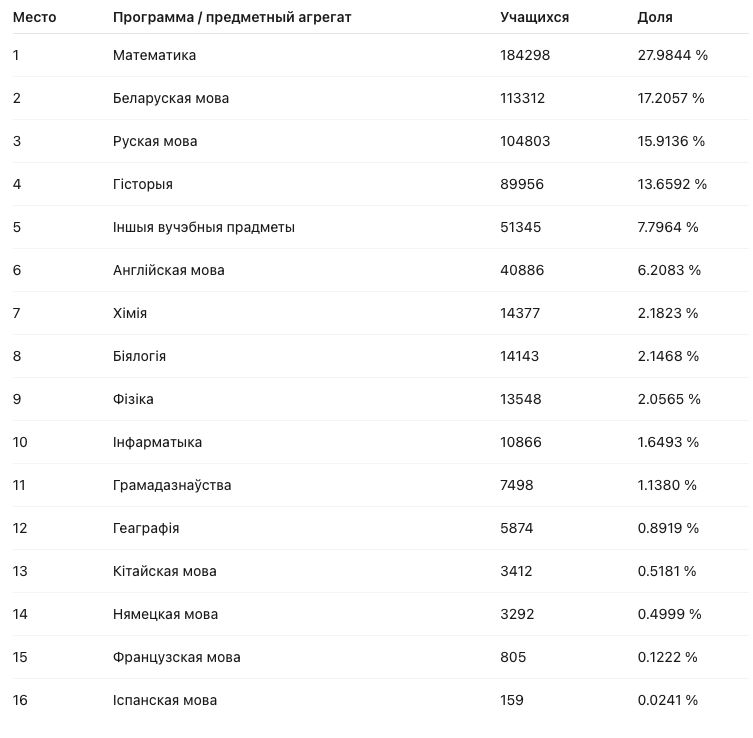Screen dimensions: 753x738
Task: Select the Гісторыя row entry
Action: coord(143,184)
